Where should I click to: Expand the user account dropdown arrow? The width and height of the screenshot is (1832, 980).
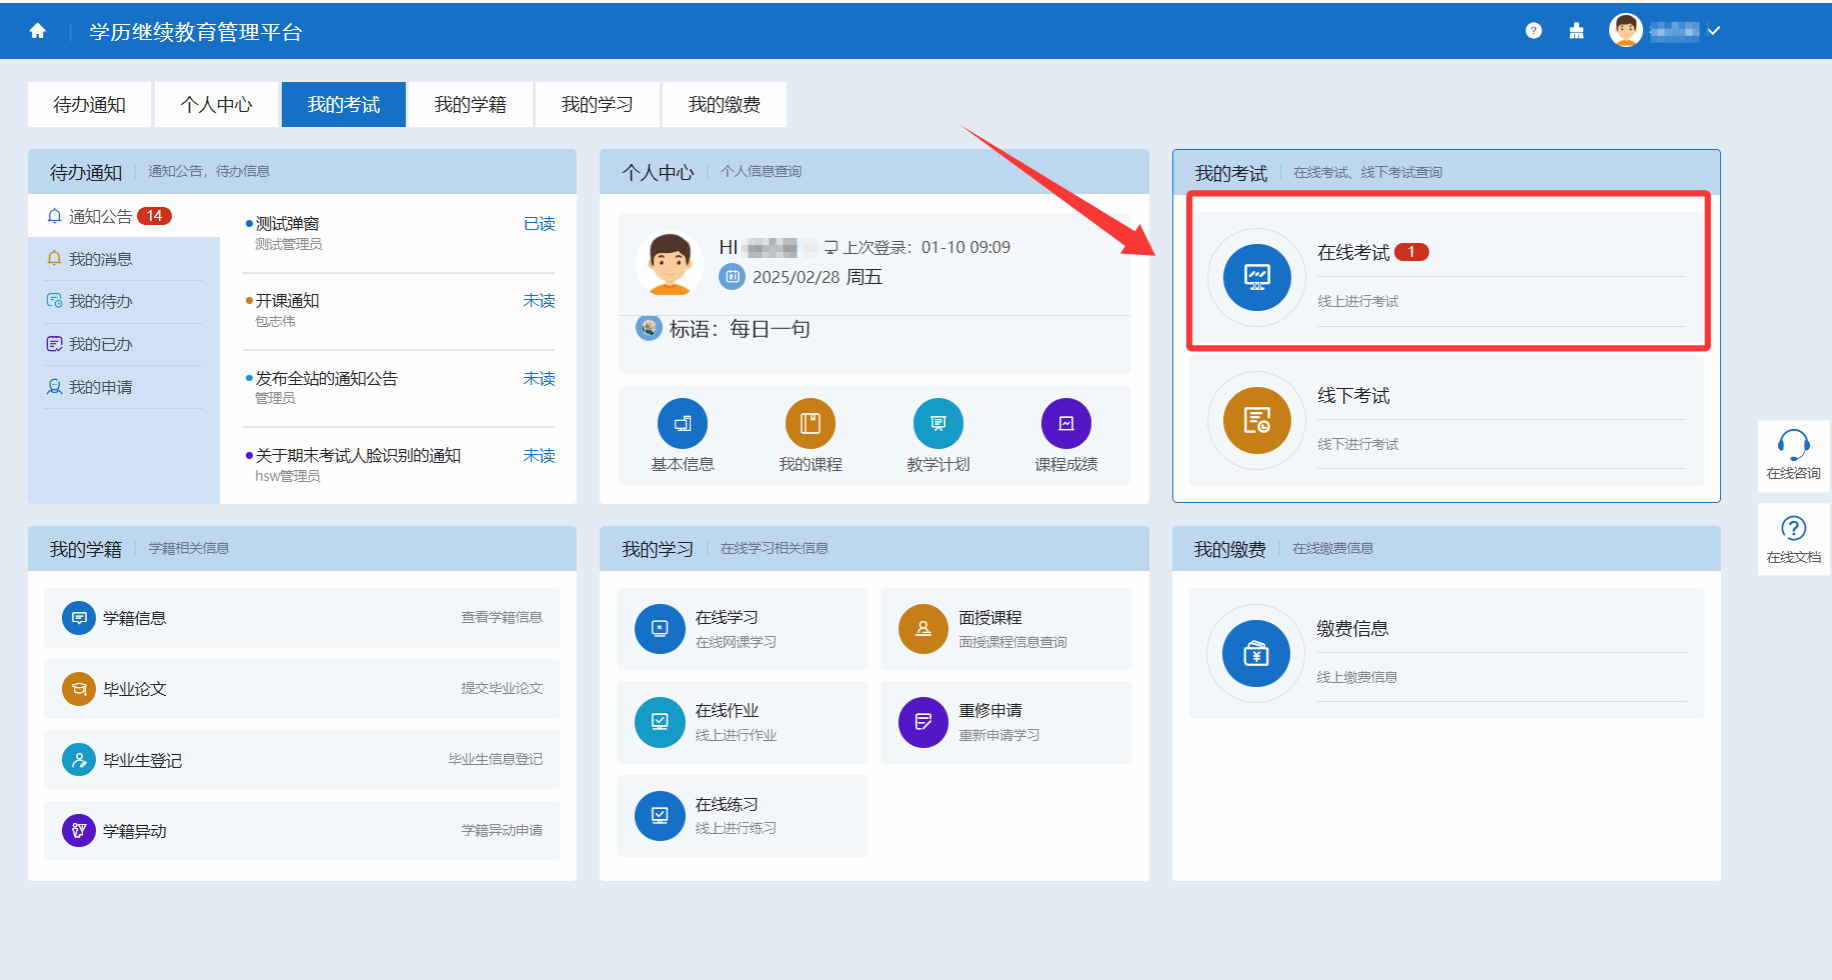[1714, 31]
